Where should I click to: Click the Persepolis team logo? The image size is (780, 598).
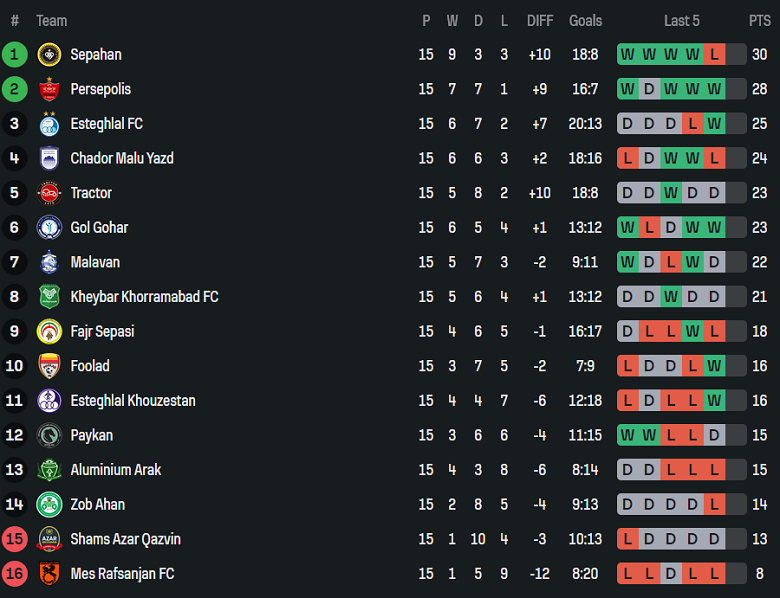49,90
